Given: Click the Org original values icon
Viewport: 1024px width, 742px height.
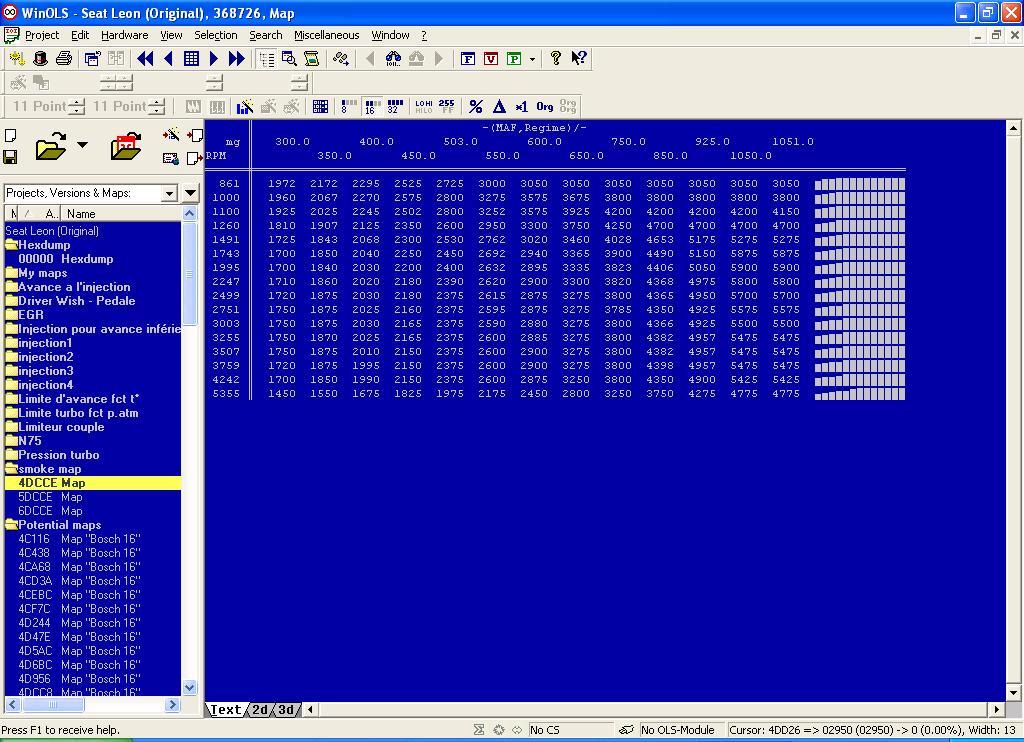Looking at the screenshot, I should (545, 106).
